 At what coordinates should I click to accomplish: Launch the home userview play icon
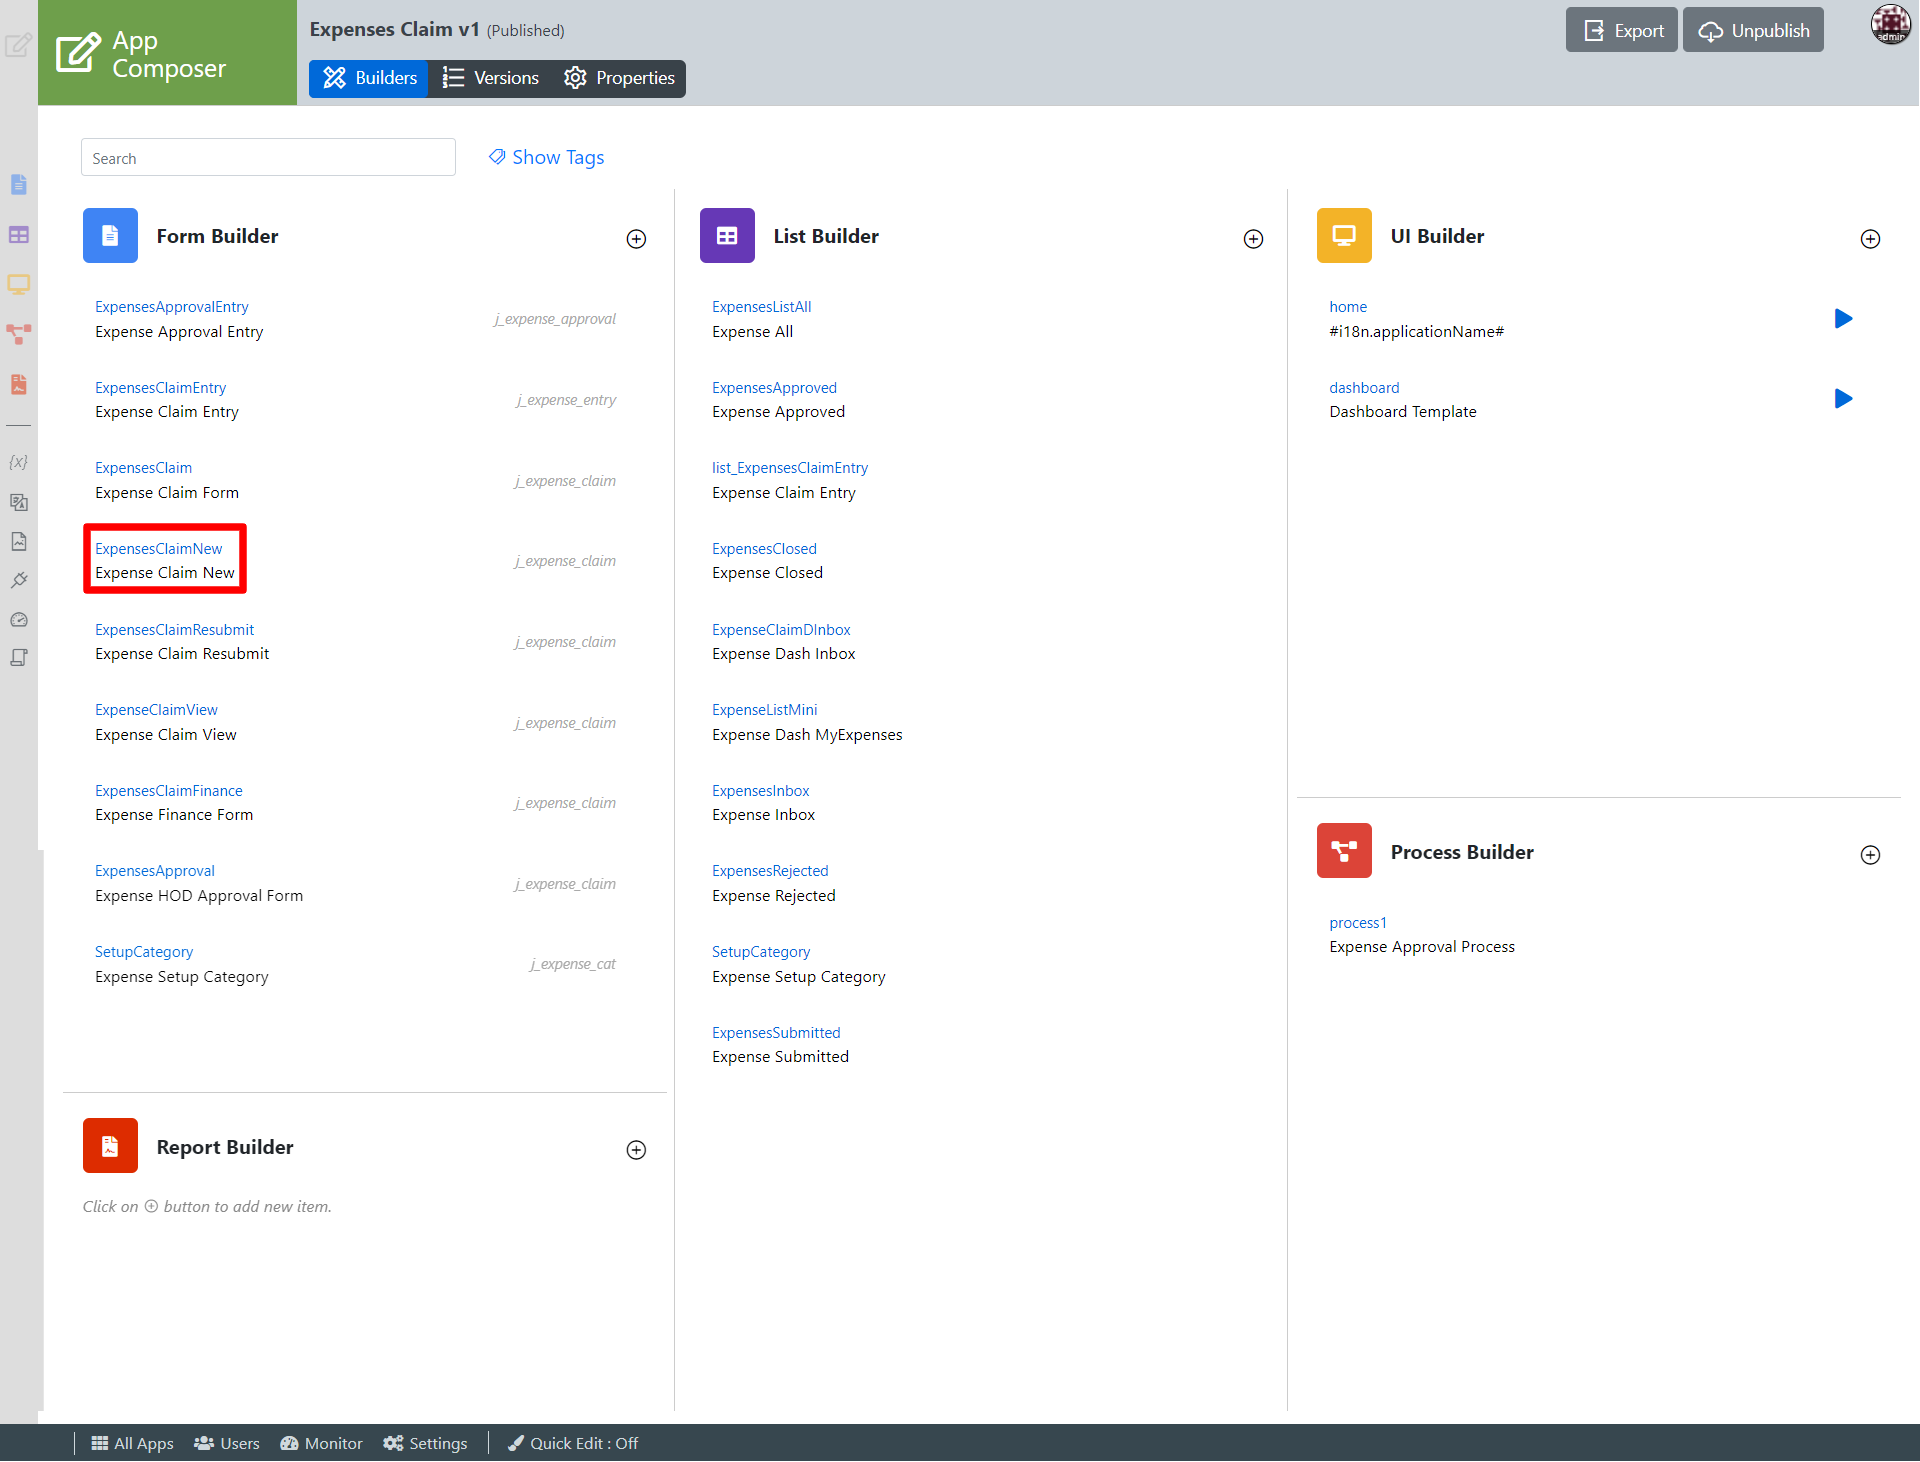pyautogui.click(x=1843, y=319)
